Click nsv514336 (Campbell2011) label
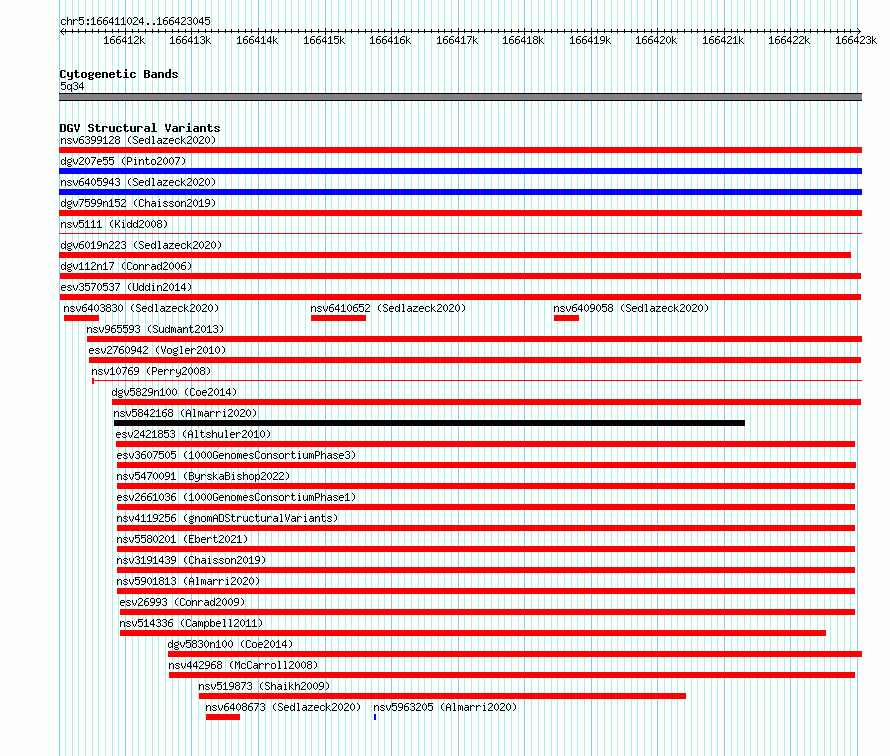The height and width of the screenshot is (756, 890). (191, 623)
